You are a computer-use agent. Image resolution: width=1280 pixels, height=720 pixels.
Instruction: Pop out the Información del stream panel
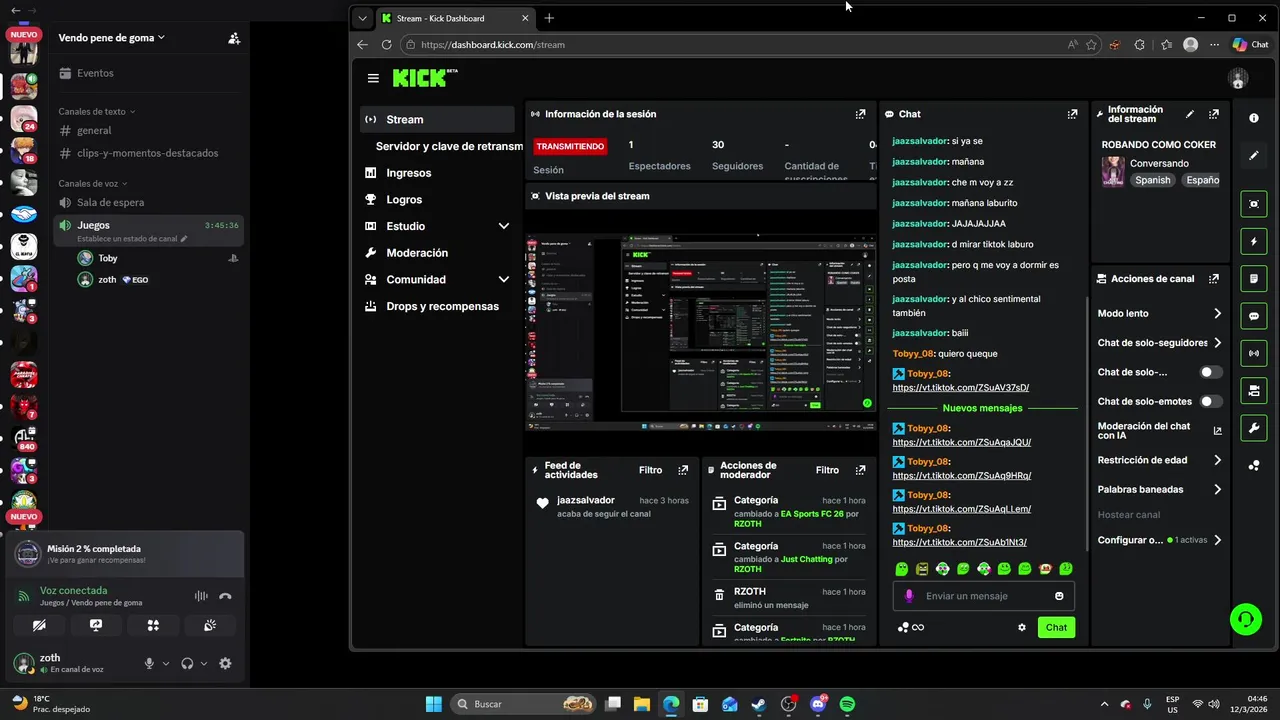(1214, 114)
